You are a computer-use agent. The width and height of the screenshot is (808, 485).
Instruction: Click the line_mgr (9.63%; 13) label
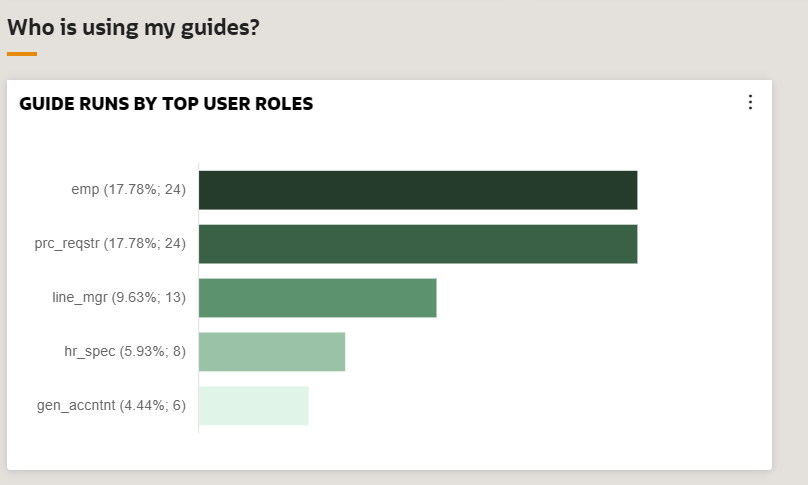[x=119, y=298]
